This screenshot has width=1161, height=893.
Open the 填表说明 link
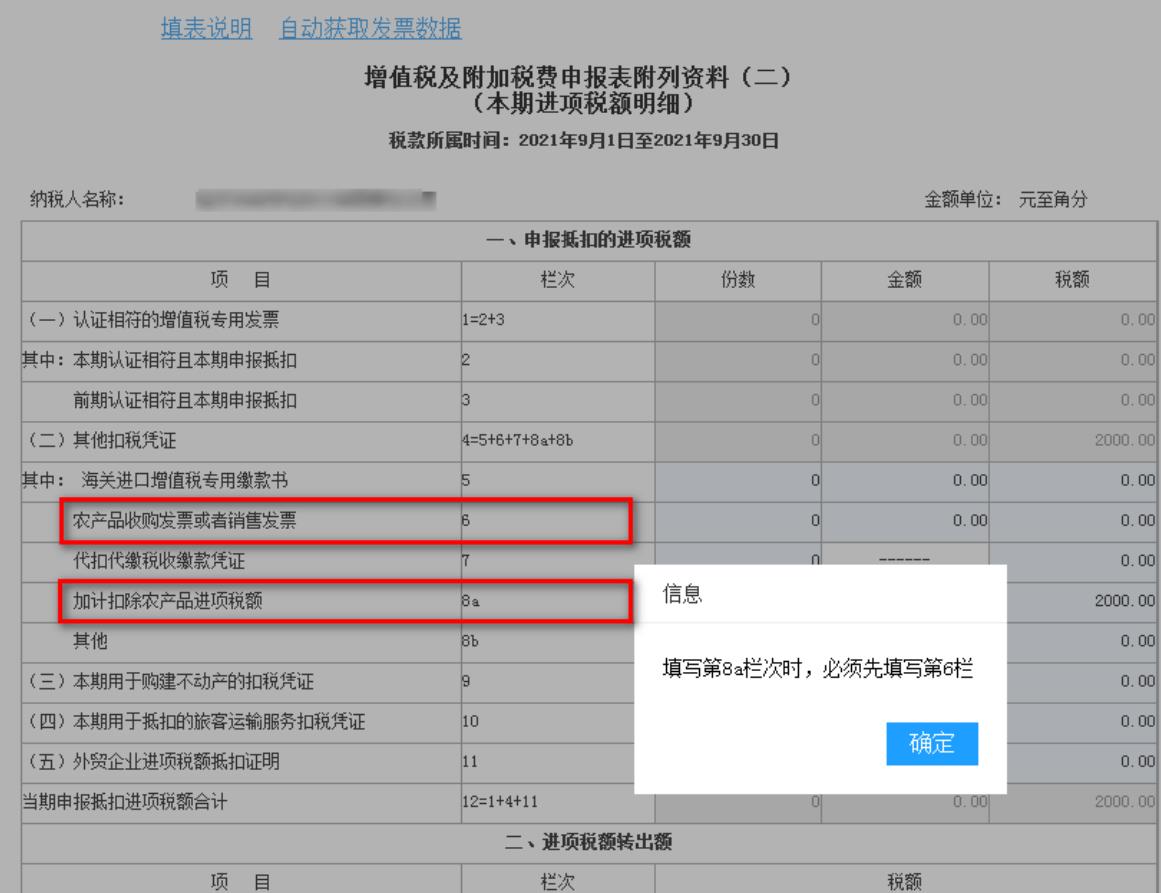(207, 28)
